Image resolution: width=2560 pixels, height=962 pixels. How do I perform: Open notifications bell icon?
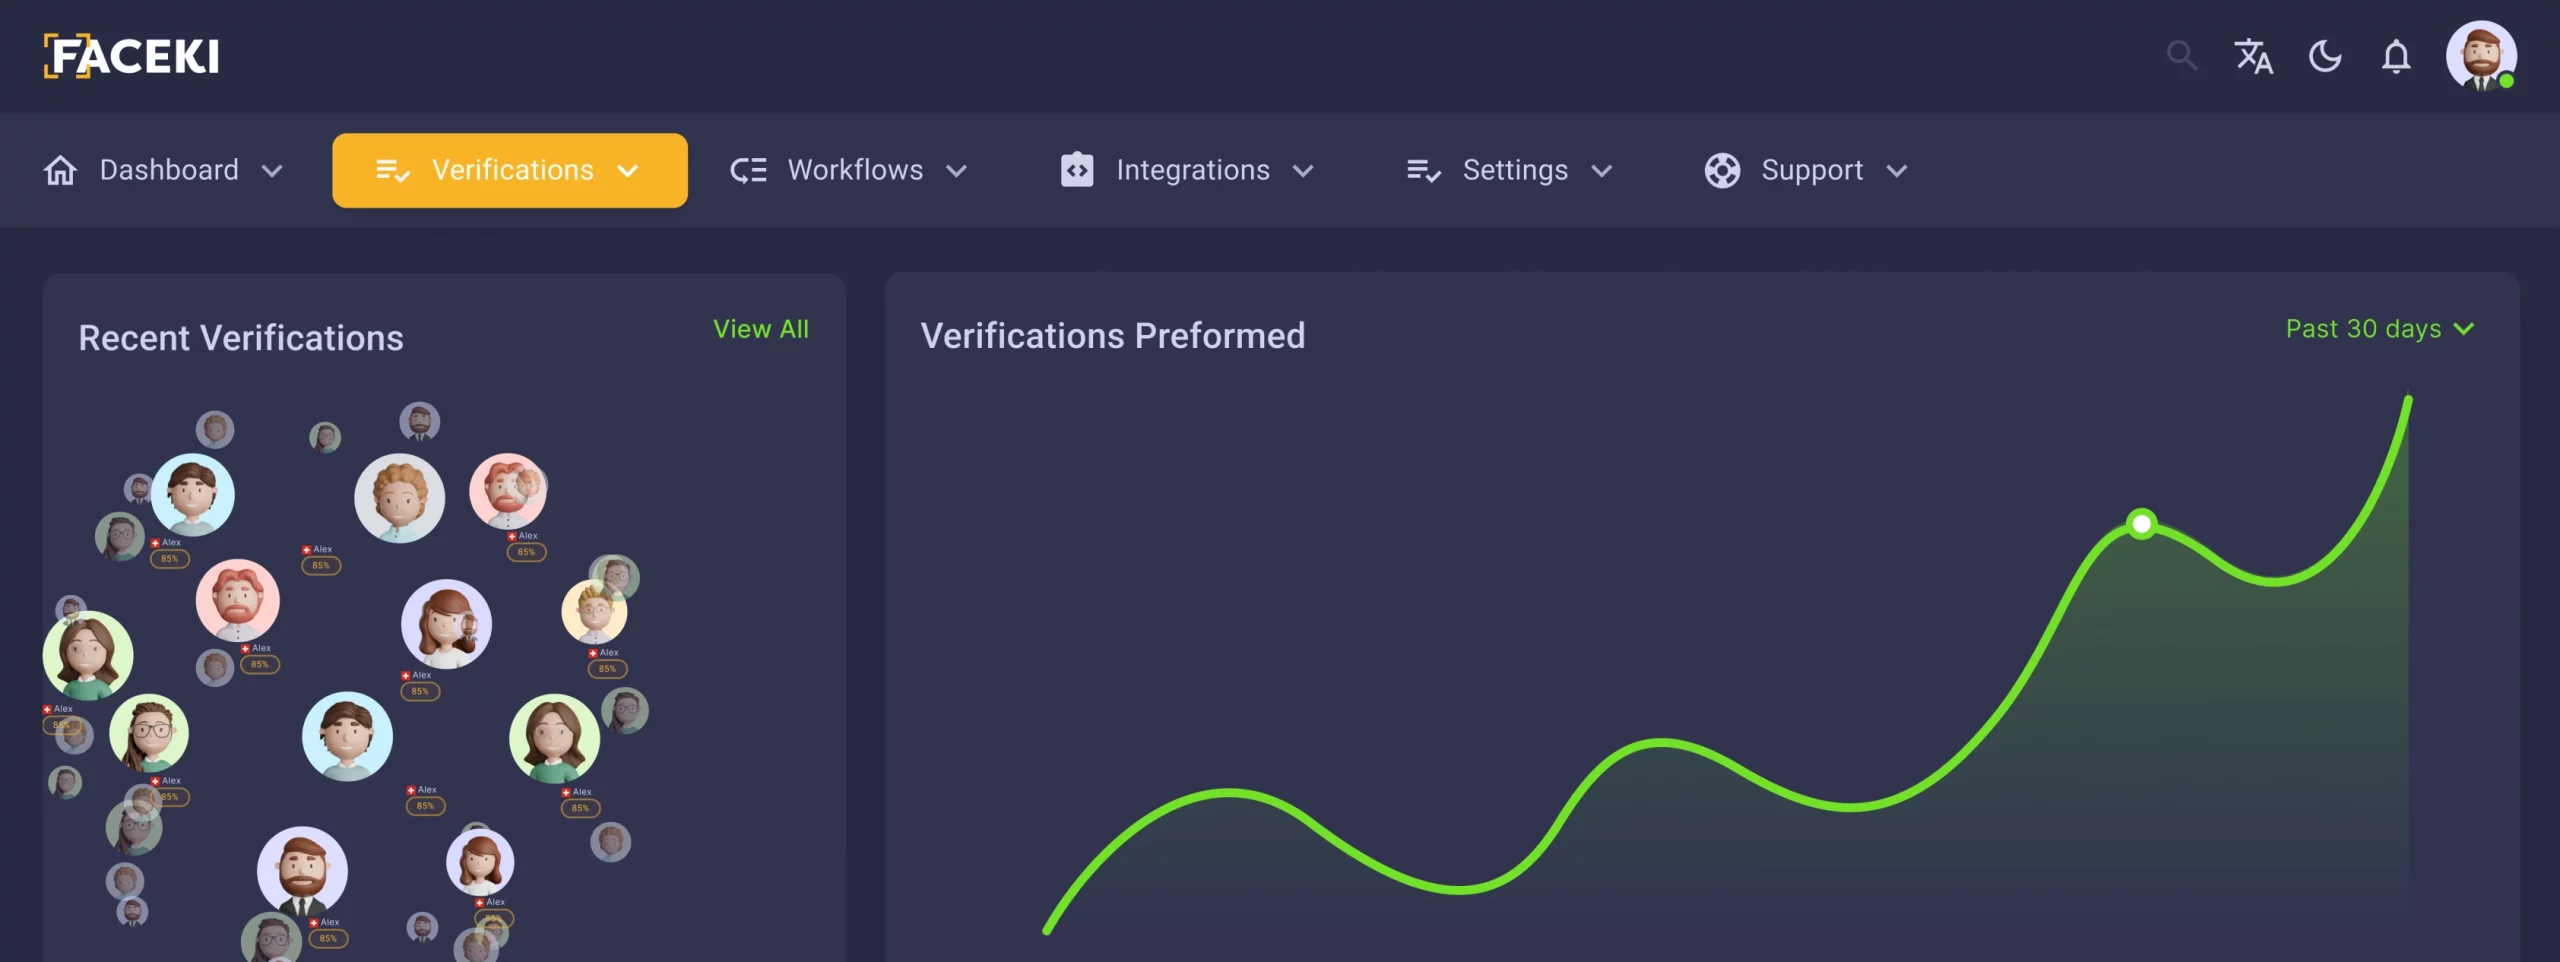[2396, 56]
